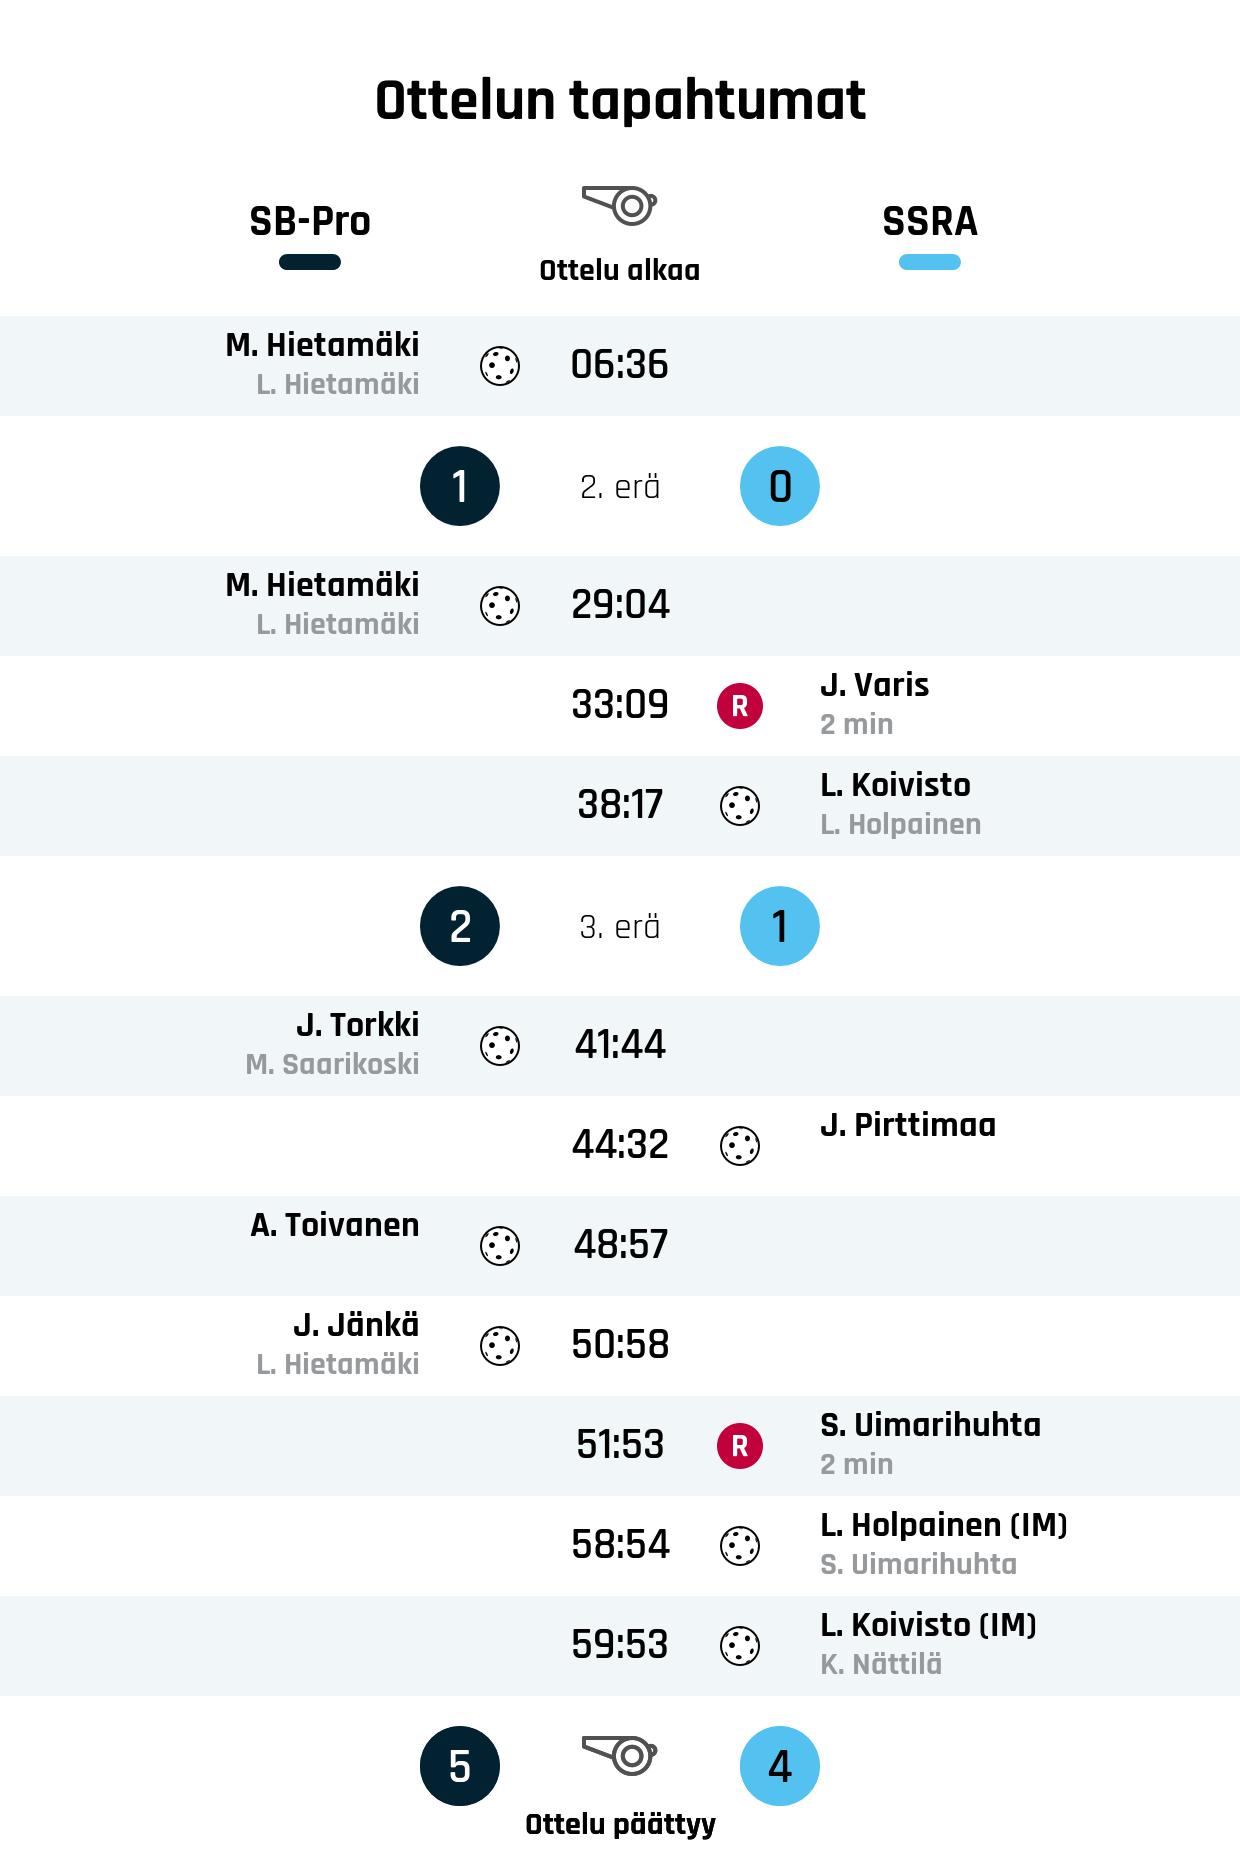The width and height of the screenshot is (1240, 1858).
Task: Click the whistle icon above Ottelu päättyy
Action: coord(619,1755)
